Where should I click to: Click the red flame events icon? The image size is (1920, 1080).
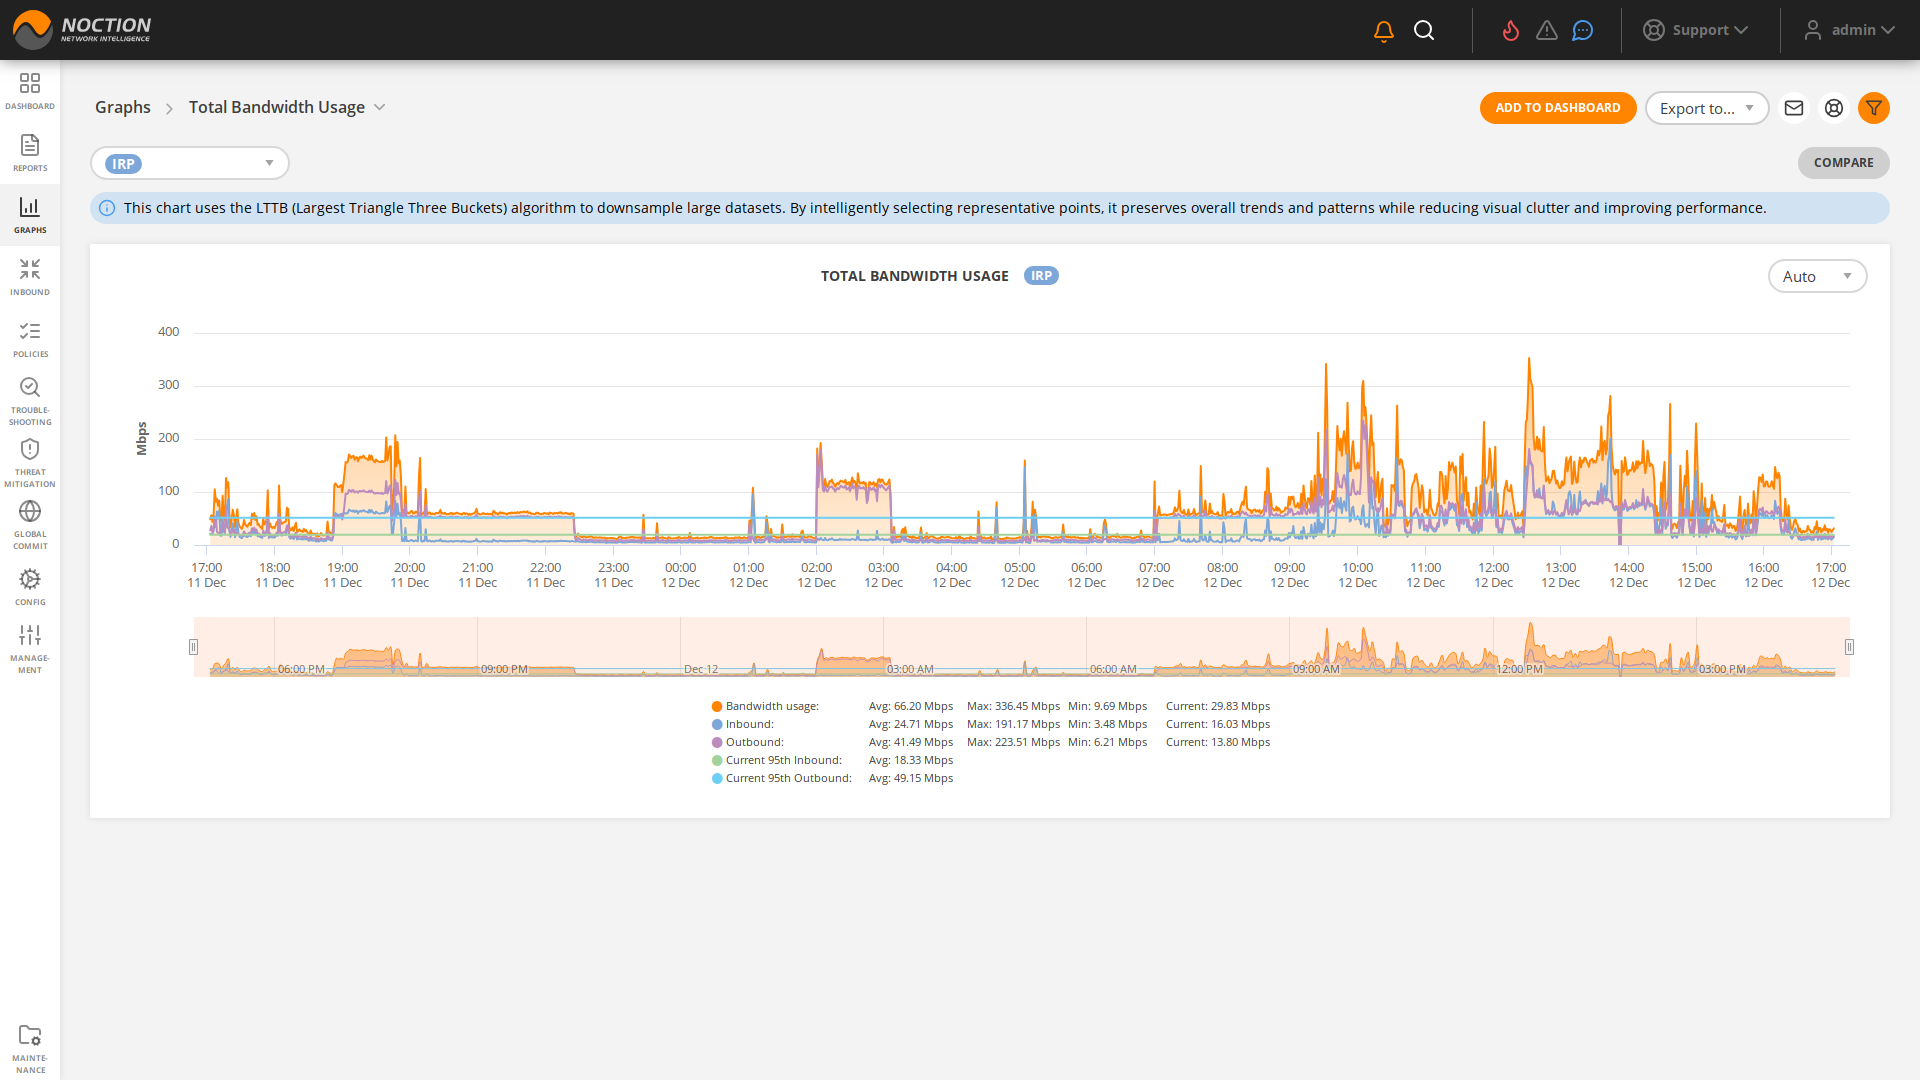[1511, 30]
